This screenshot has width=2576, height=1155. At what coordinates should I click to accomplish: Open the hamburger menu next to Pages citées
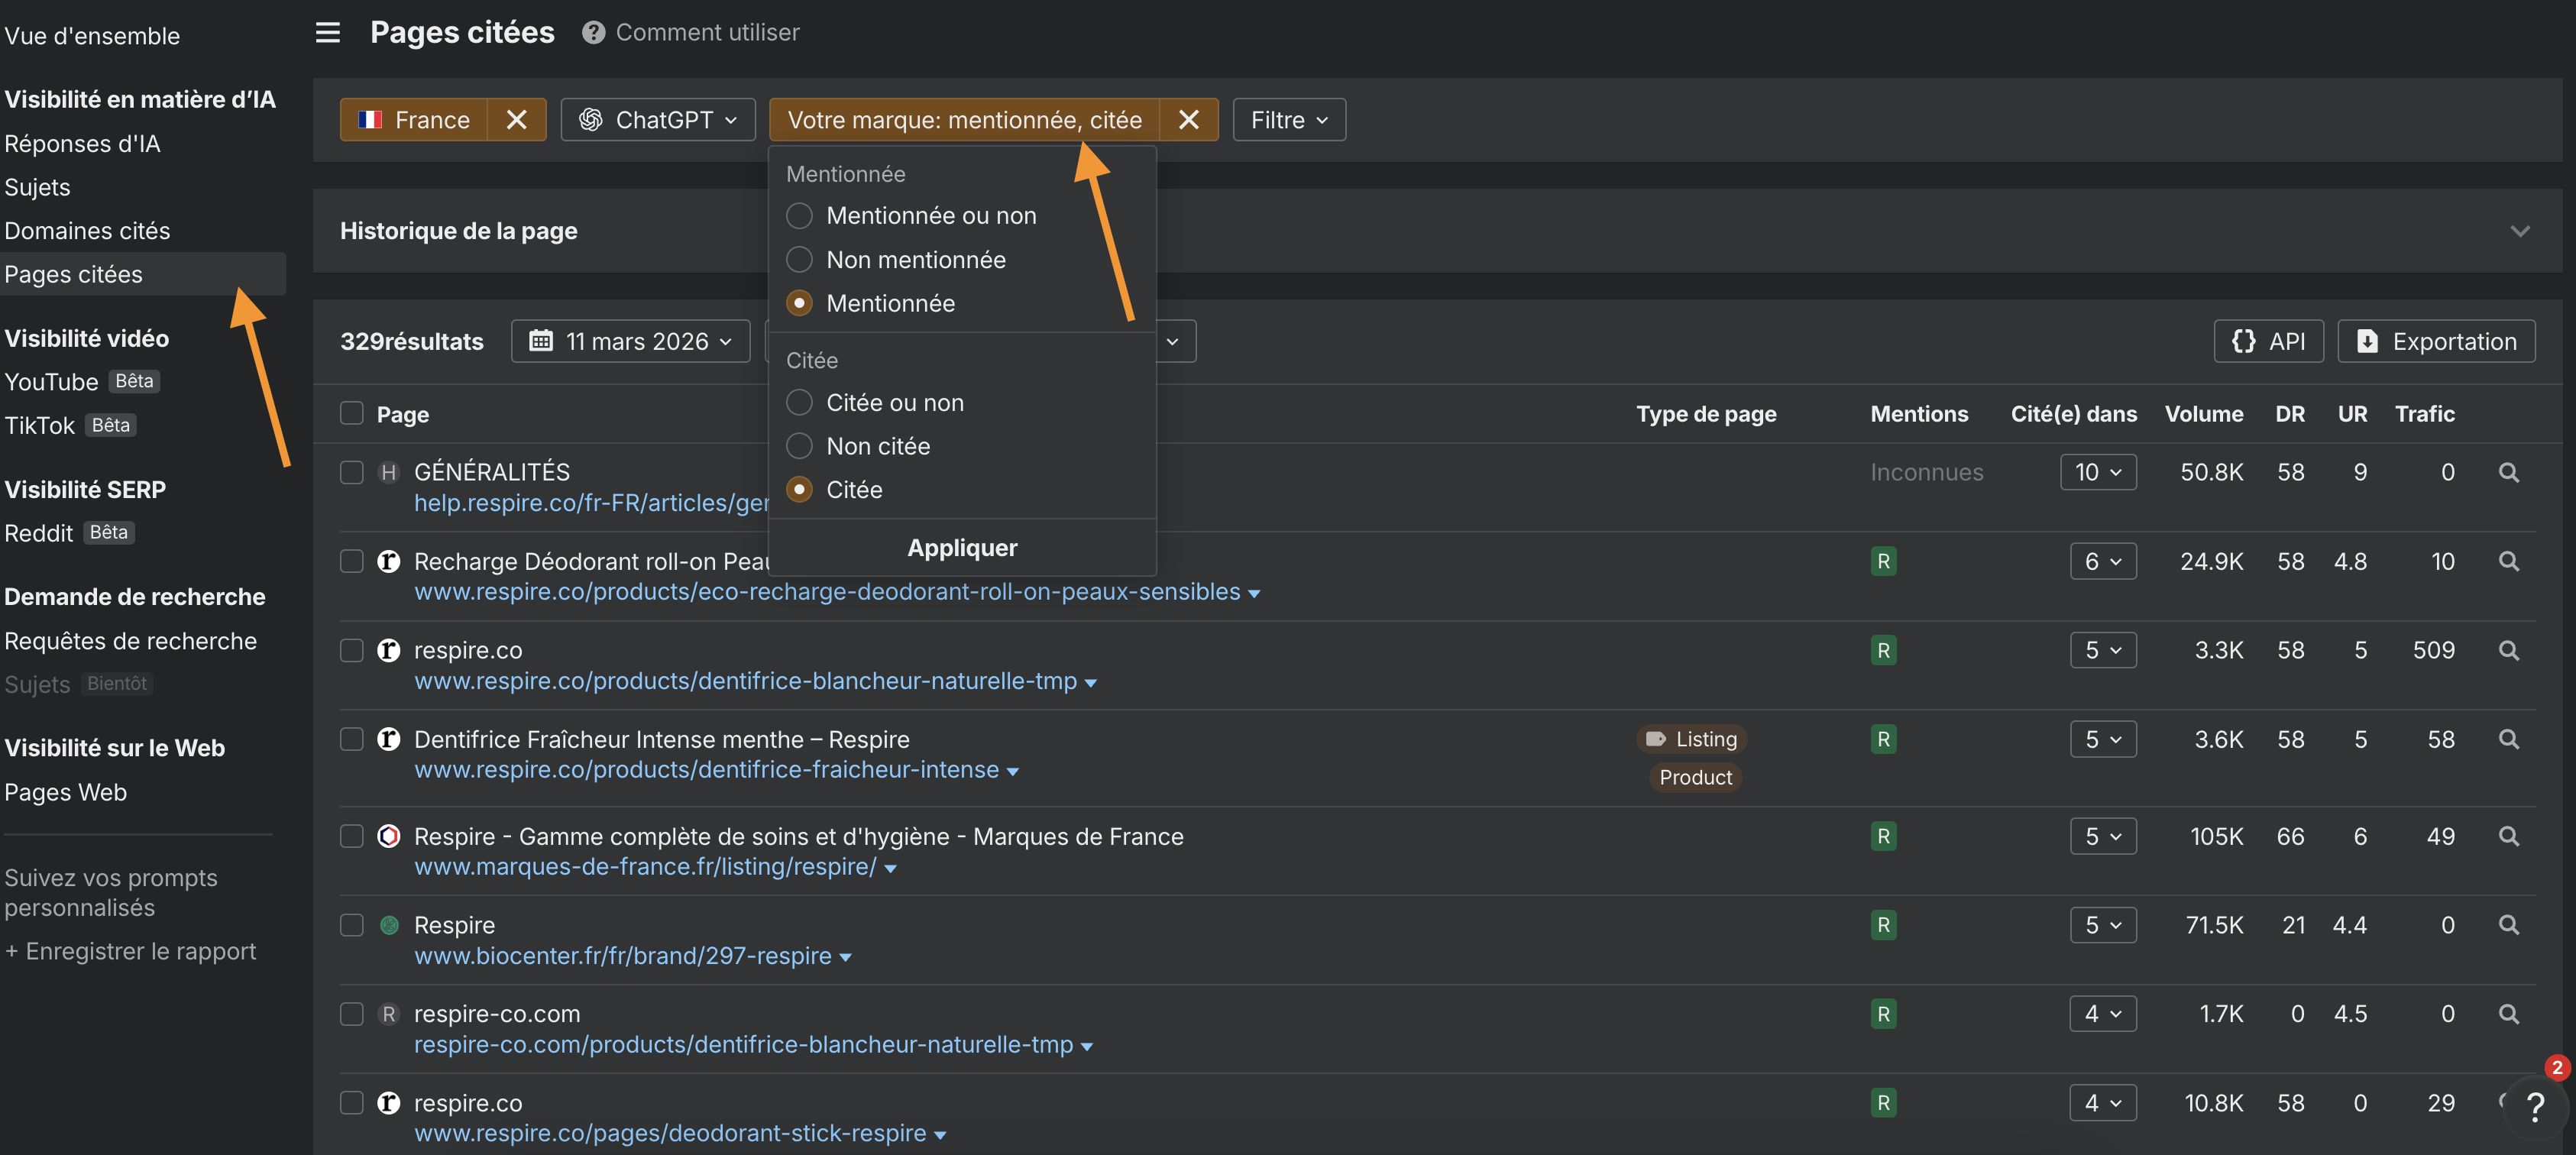pos(327,32)
